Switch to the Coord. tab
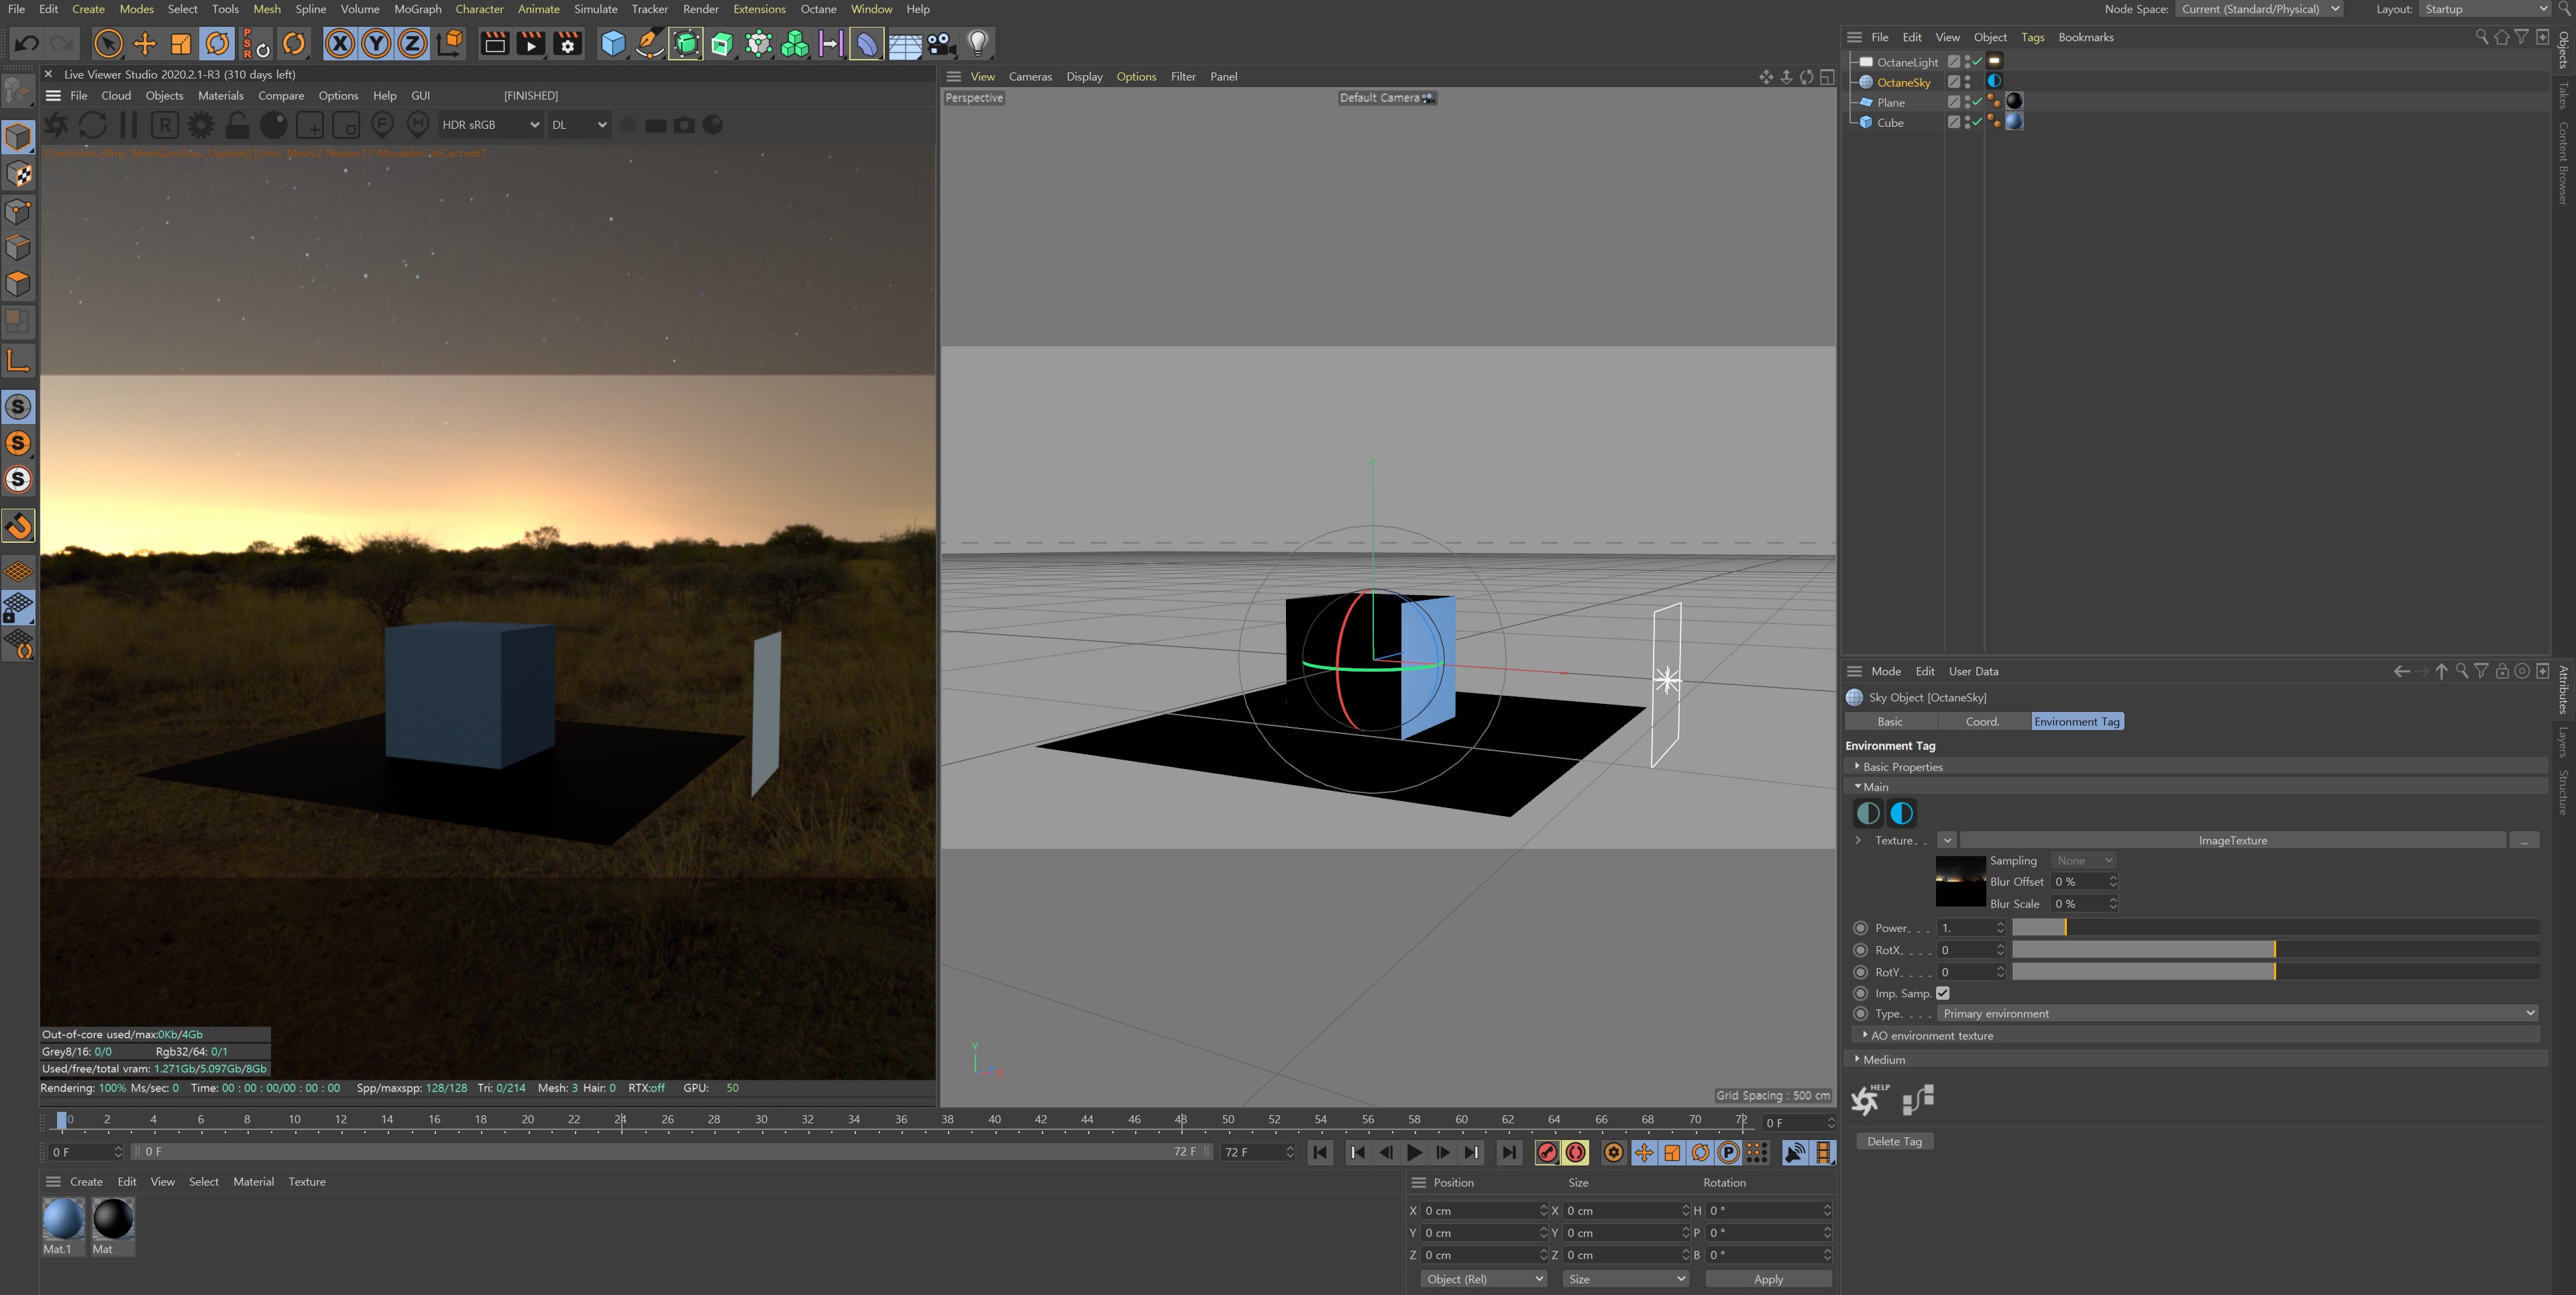2576x1295 pixels. click(1983, 721)
